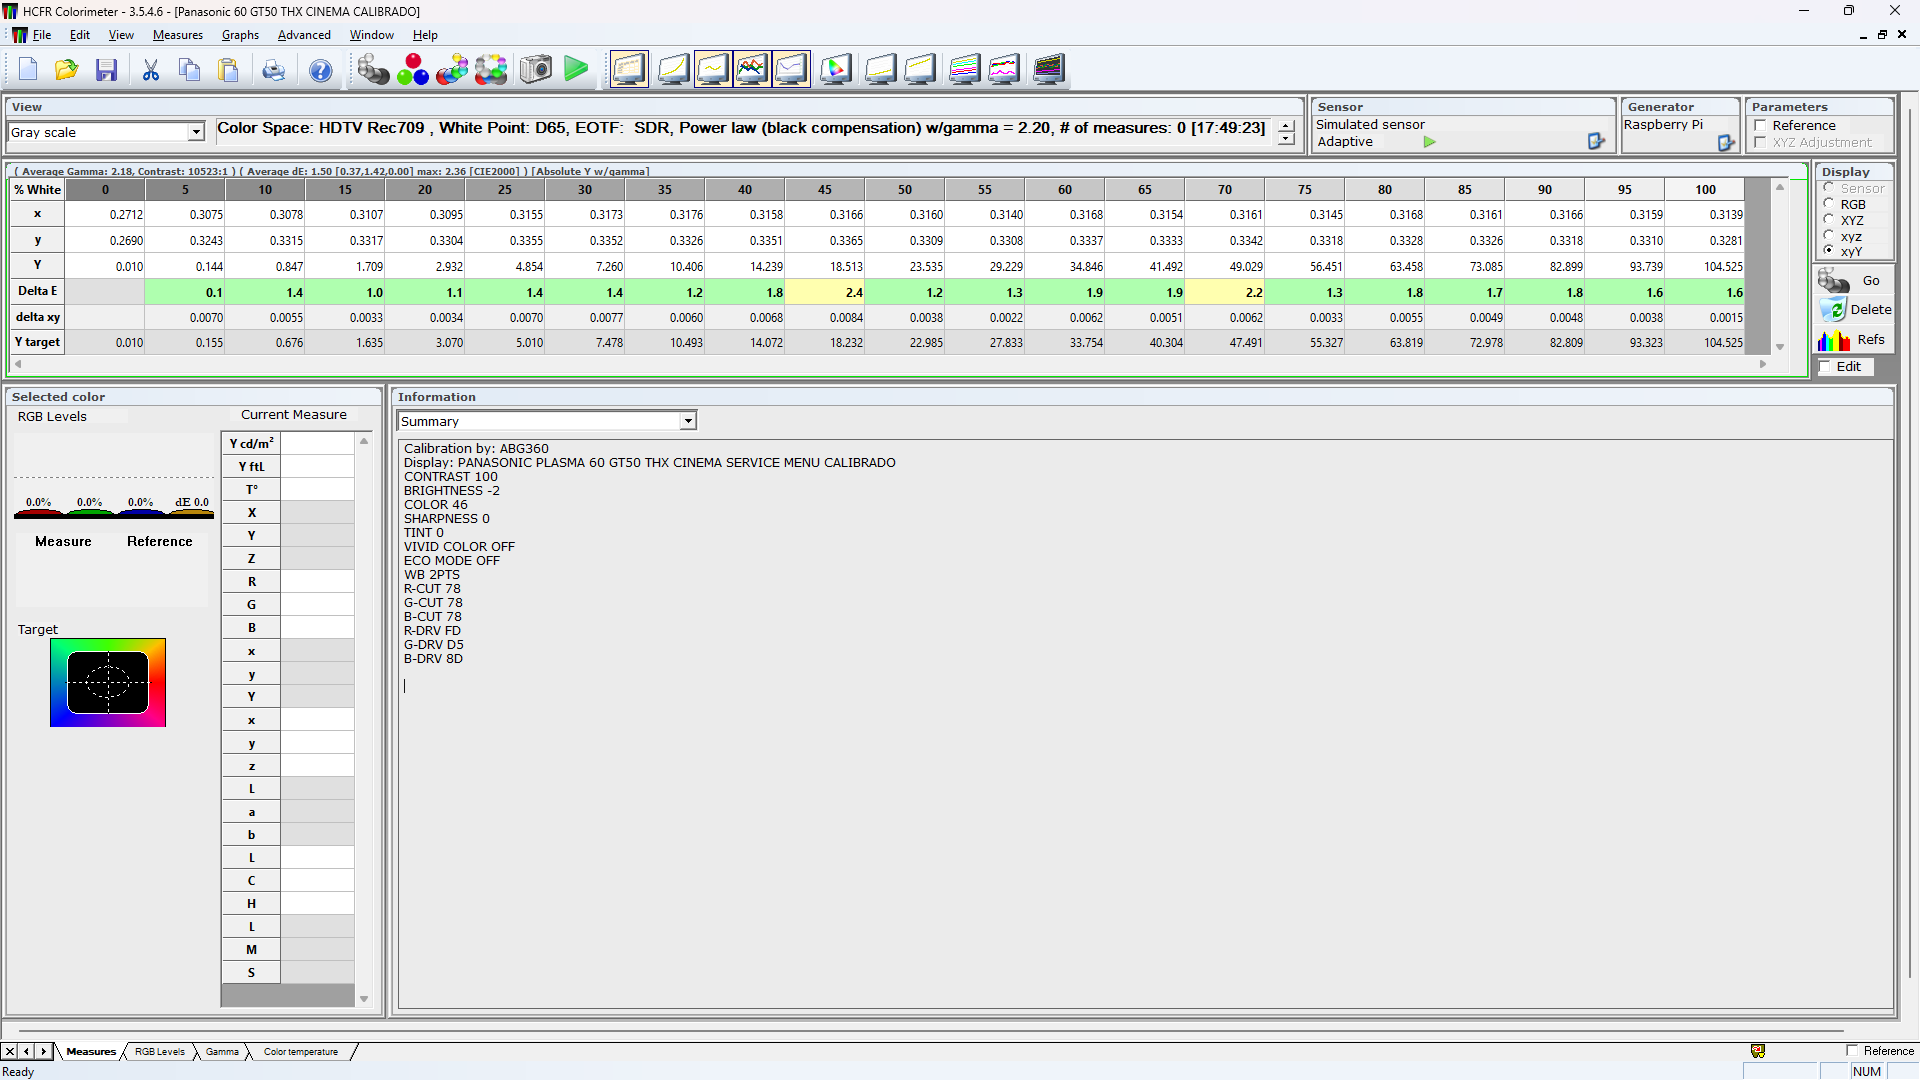
Task: Switch to the Gamma tab
Action: tap(222, 1052)
